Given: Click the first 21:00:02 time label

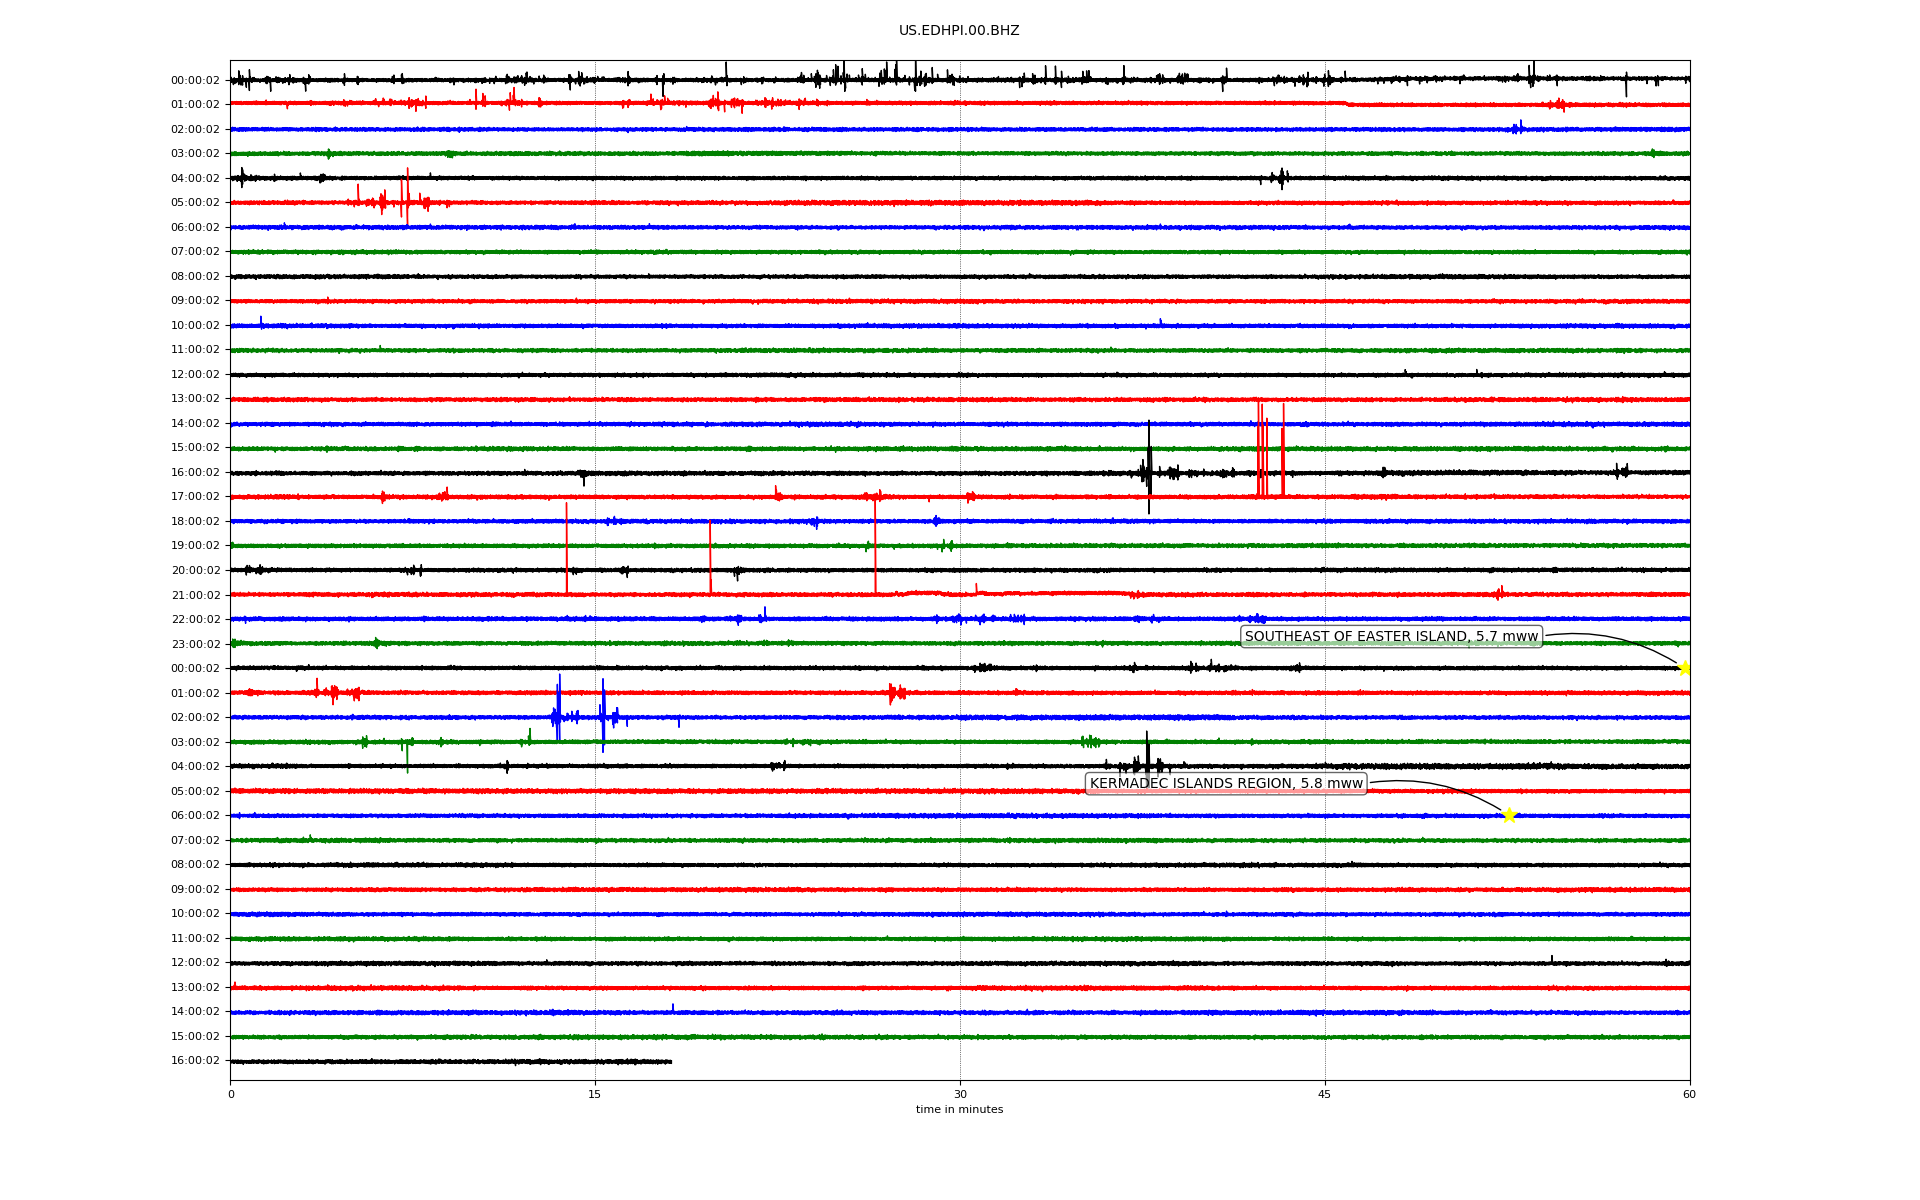Looking at the screenshot, I should pos(195,595).
